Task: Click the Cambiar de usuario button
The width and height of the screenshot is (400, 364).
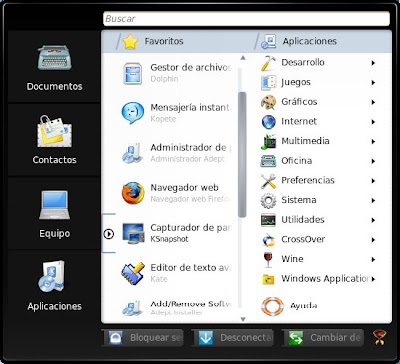Action: 323,338
